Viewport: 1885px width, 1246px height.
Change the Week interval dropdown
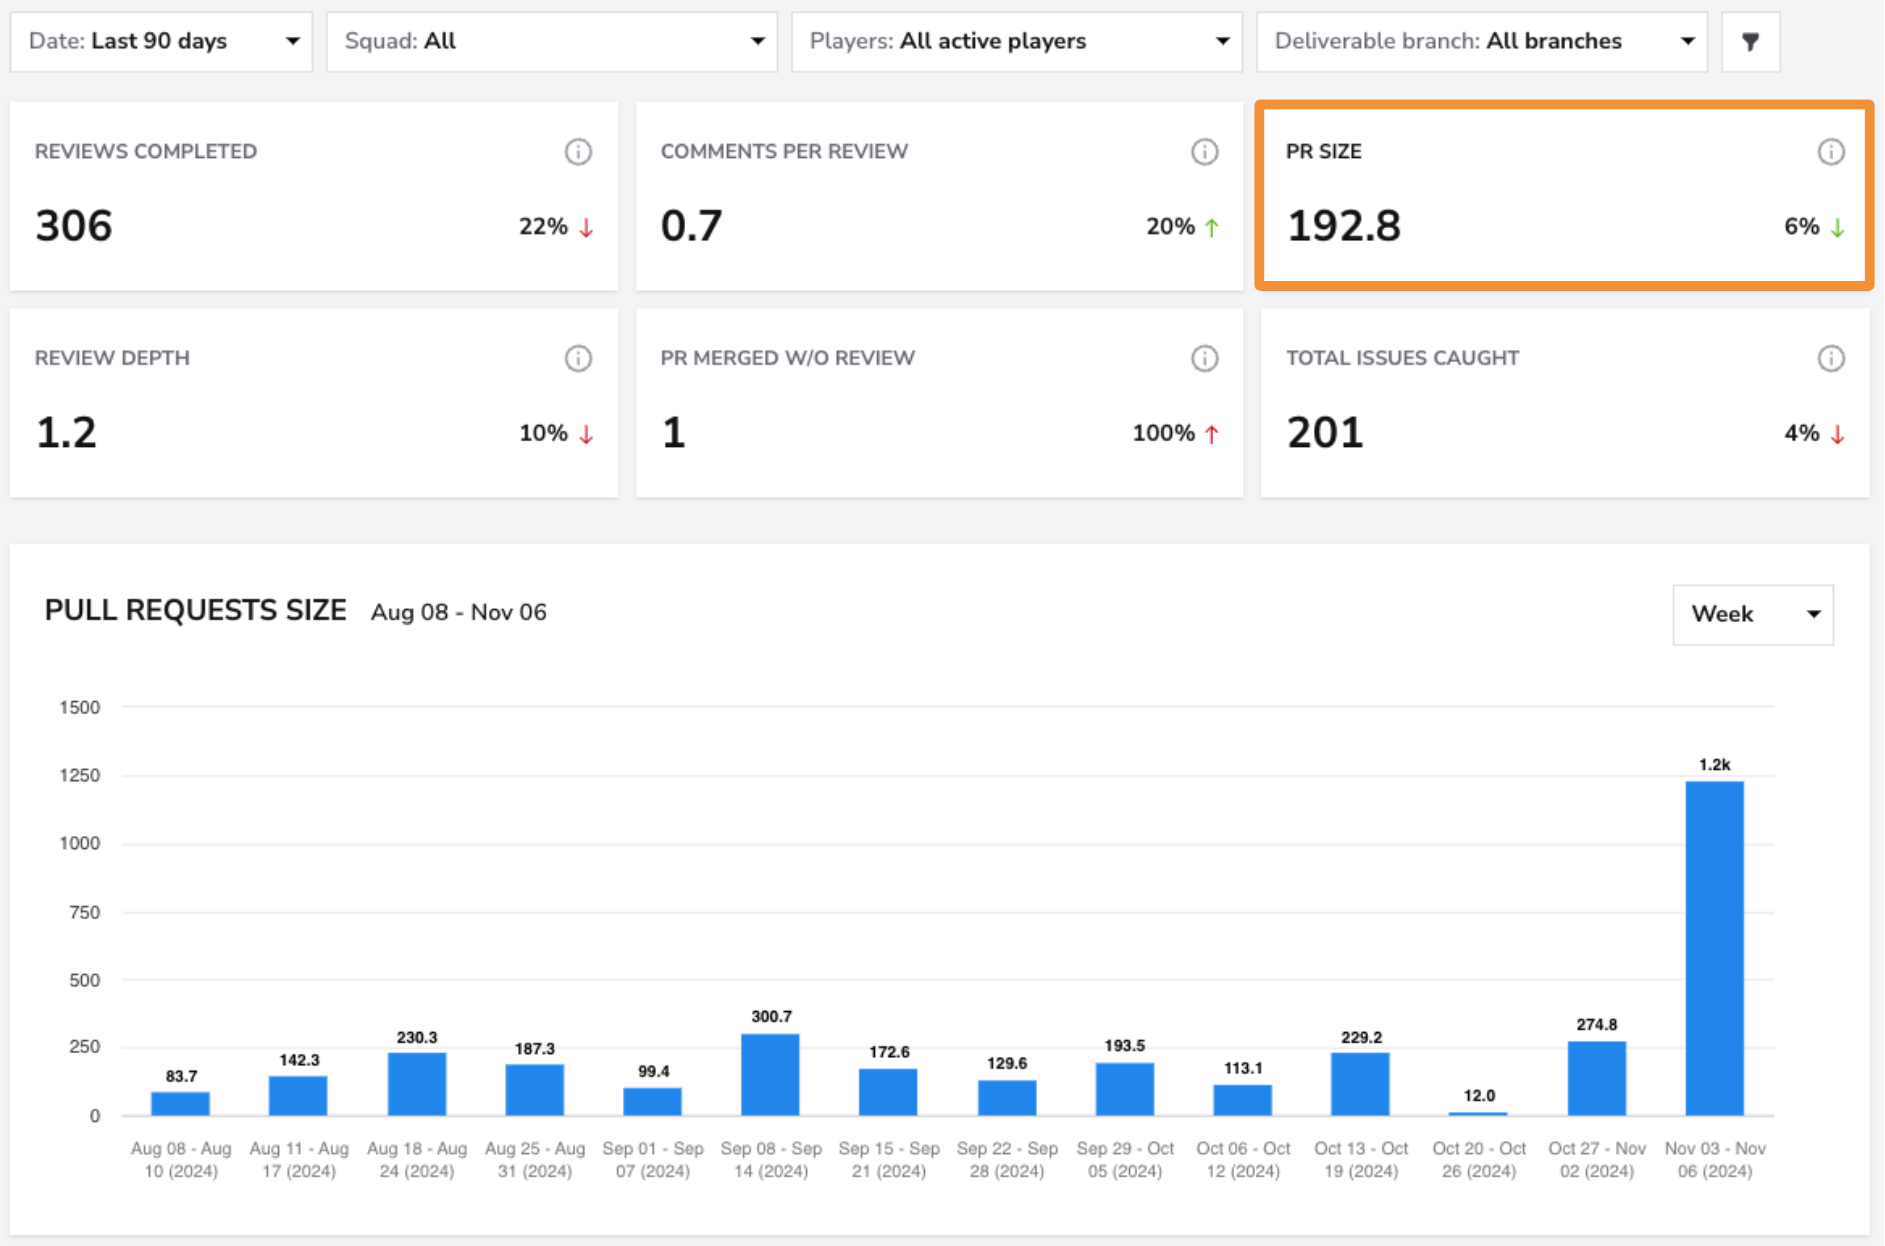[1753, 614]
